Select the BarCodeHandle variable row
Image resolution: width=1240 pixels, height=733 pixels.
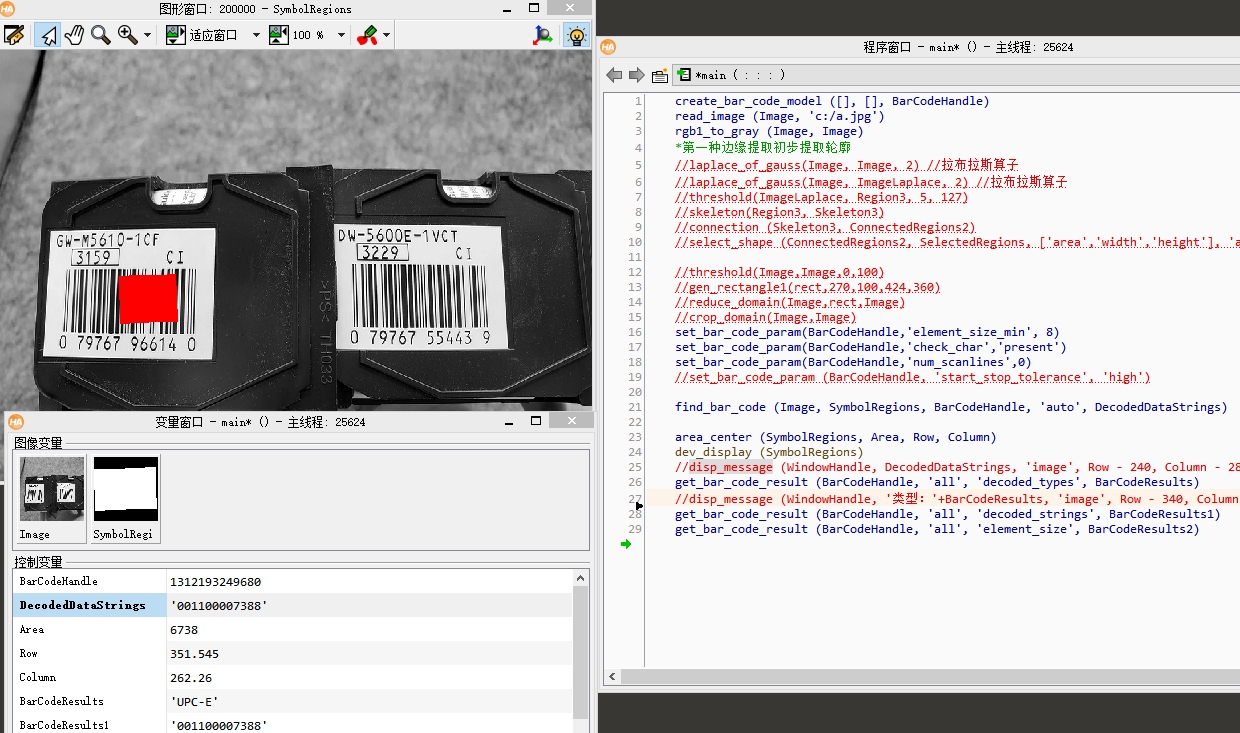tap(292, 581)
